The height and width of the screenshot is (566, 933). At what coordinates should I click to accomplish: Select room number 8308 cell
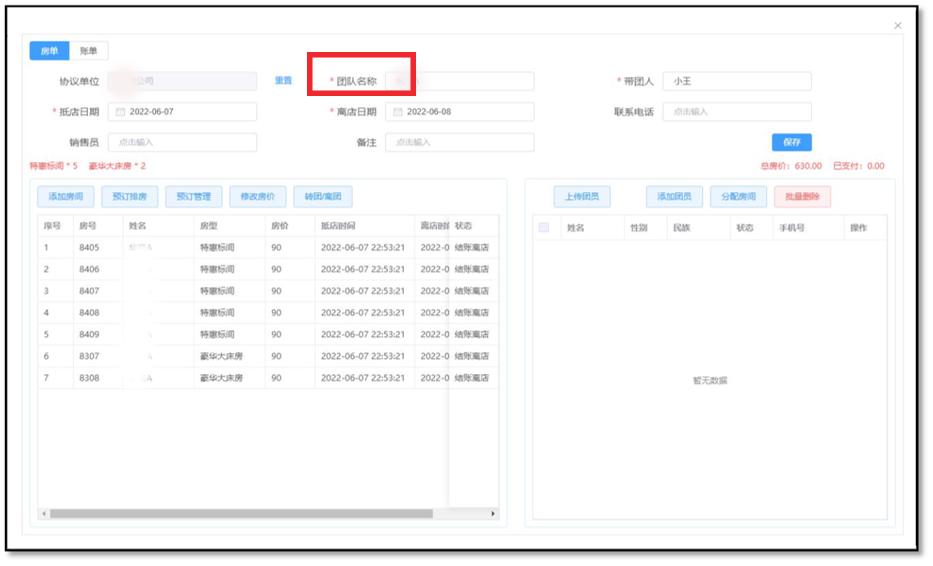pyautogui.click(x=89, y=378)
